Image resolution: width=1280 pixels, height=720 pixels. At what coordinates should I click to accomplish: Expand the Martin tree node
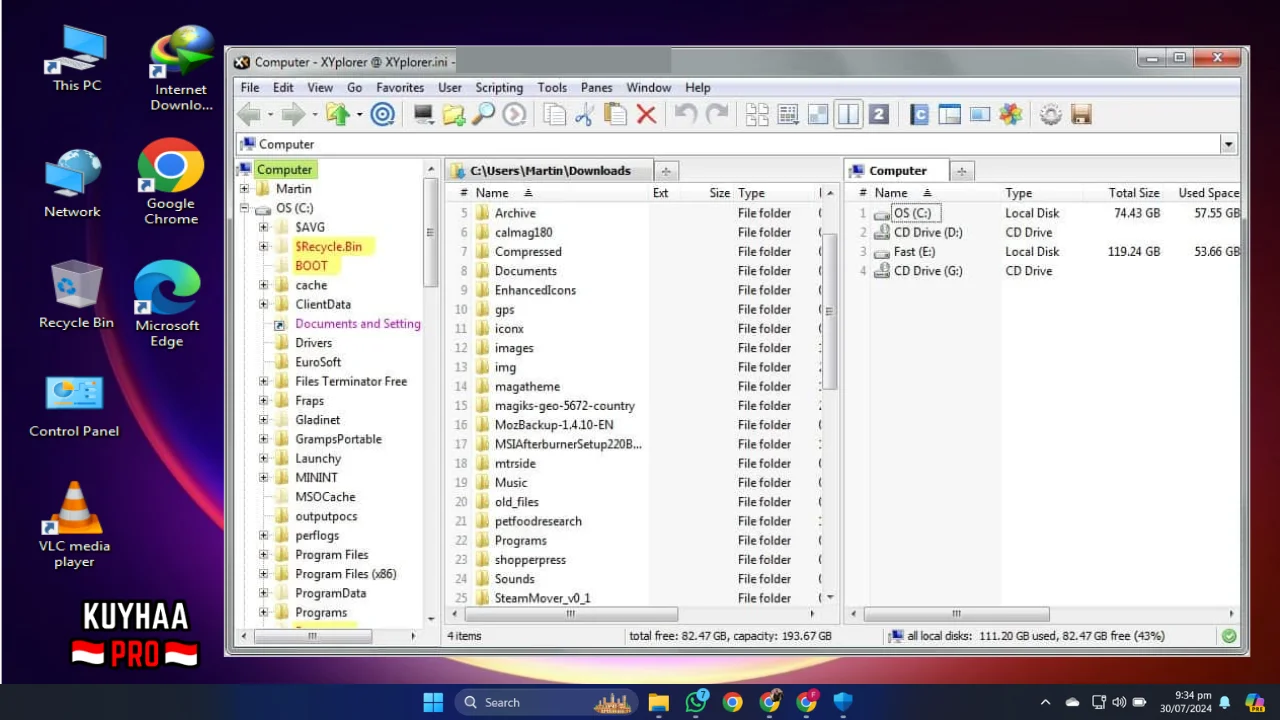(244, 189)
